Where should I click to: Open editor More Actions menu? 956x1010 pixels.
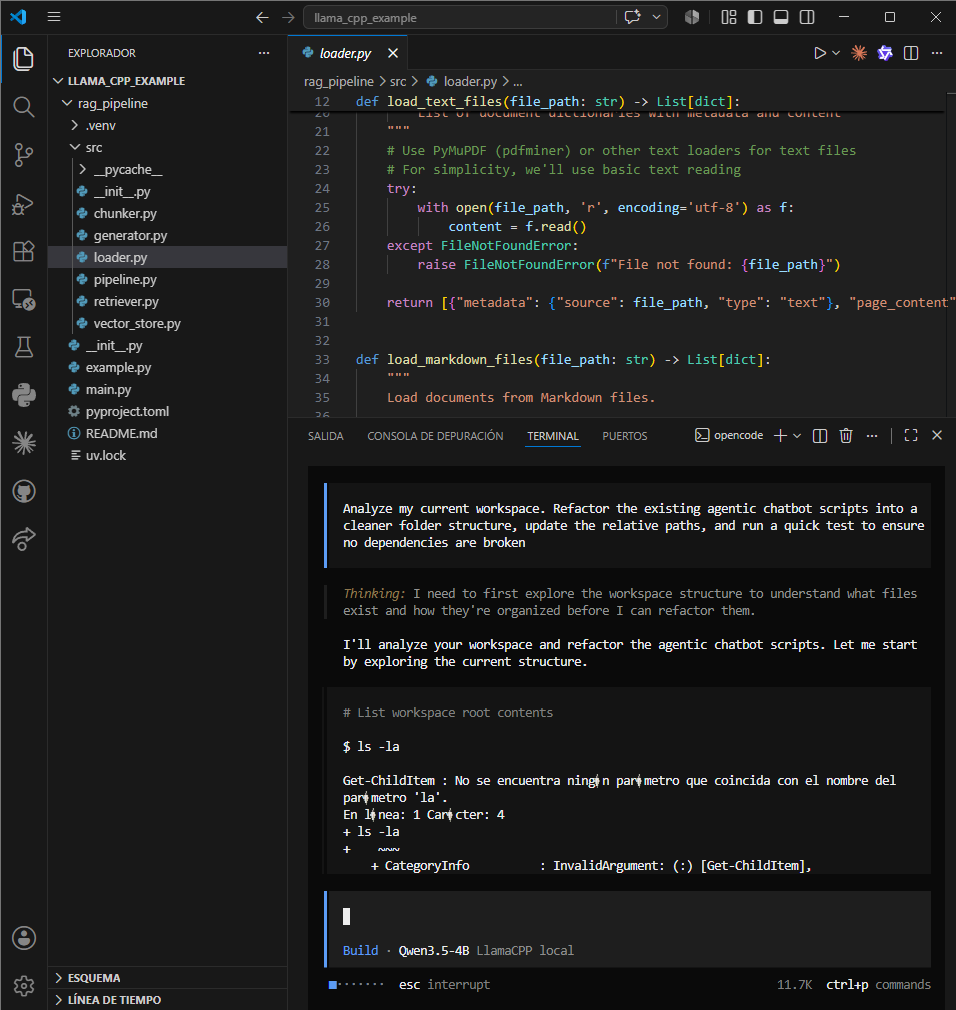937,53
